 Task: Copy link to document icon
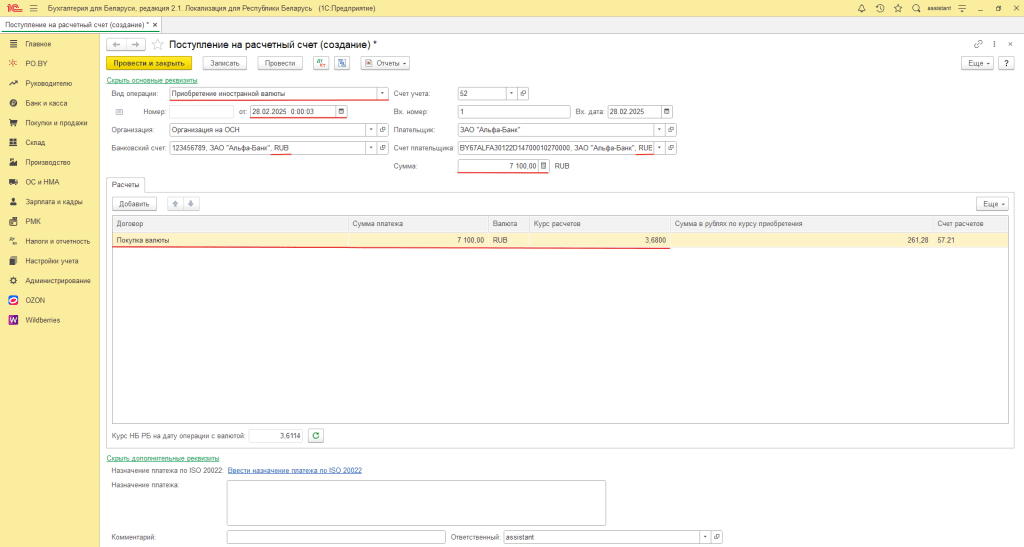click(978, 44)
